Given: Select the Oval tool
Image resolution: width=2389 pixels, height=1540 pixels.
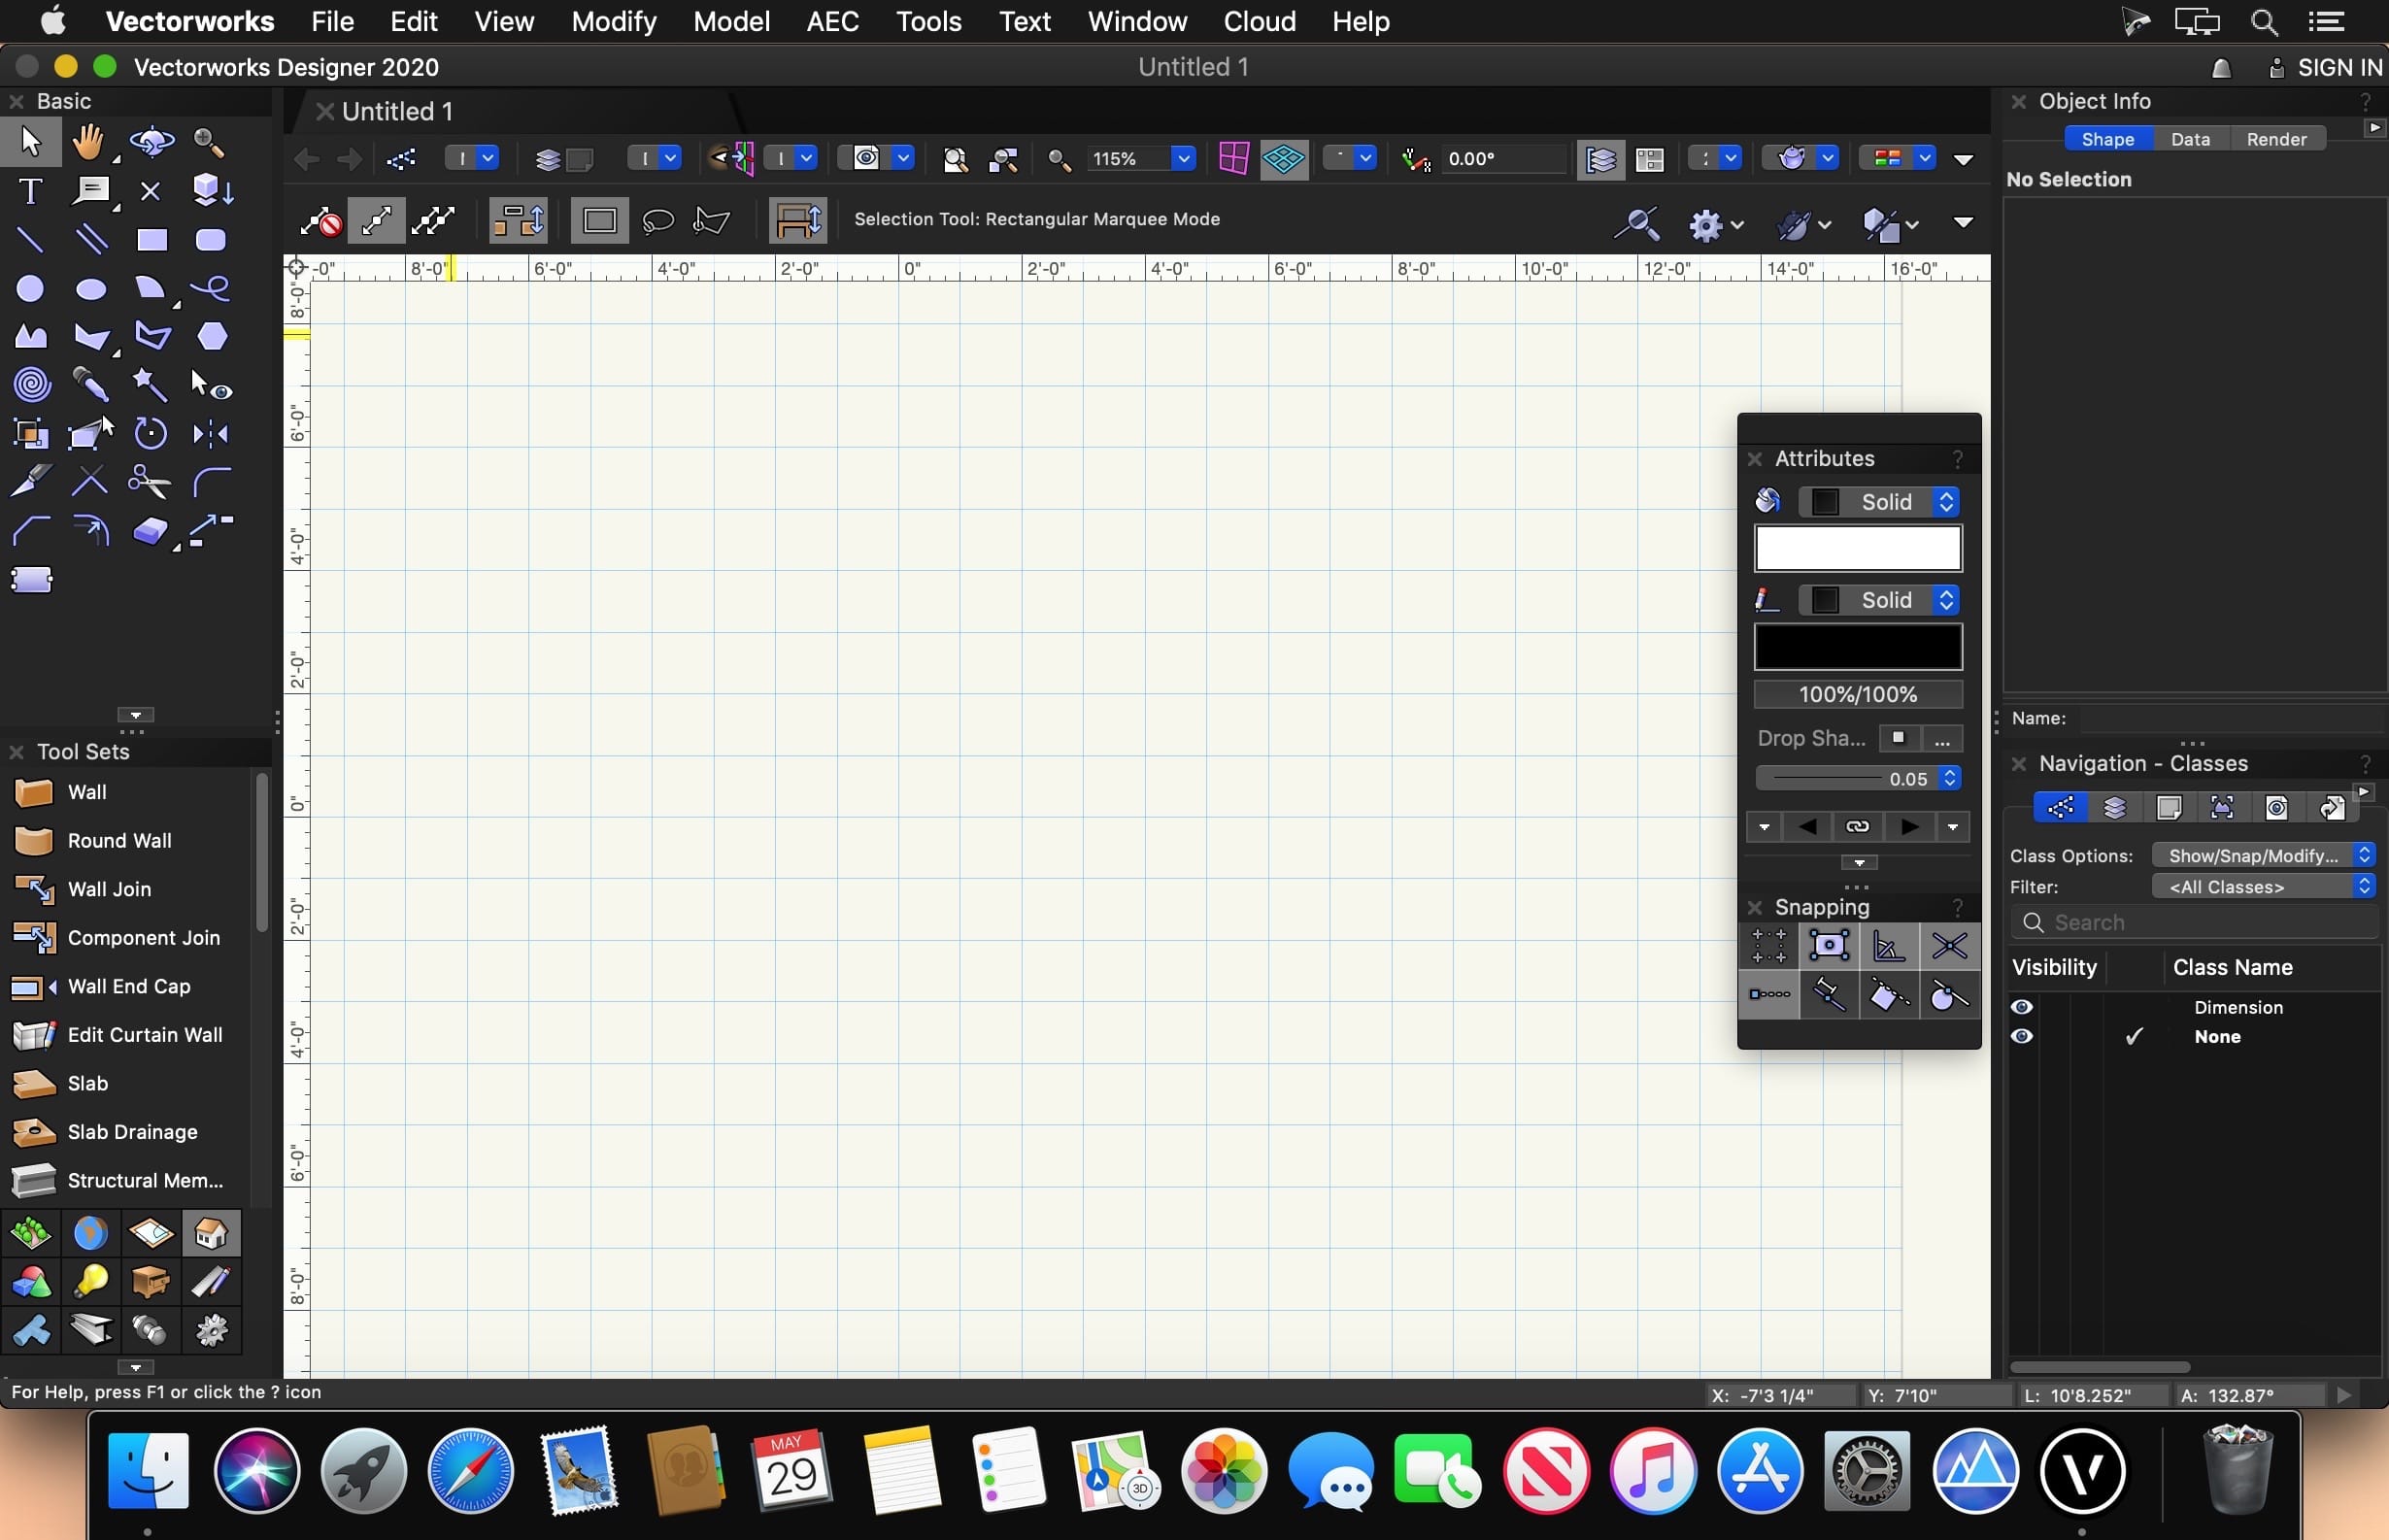Looking at the screenshot, I should point(91,289).
